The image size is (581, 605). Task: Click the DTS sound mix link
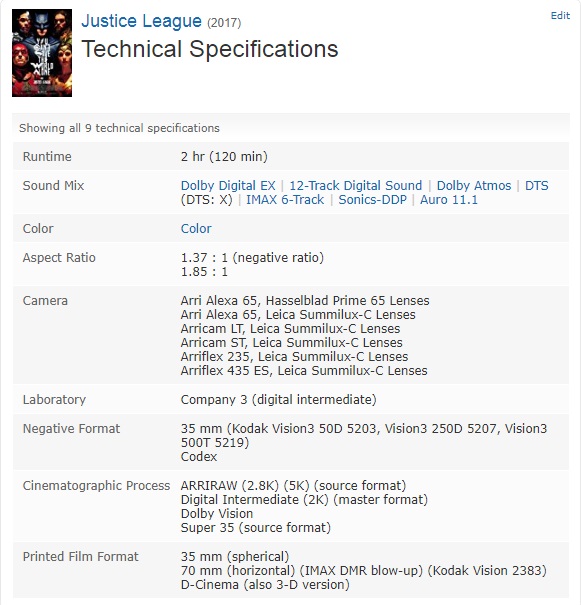537,186
